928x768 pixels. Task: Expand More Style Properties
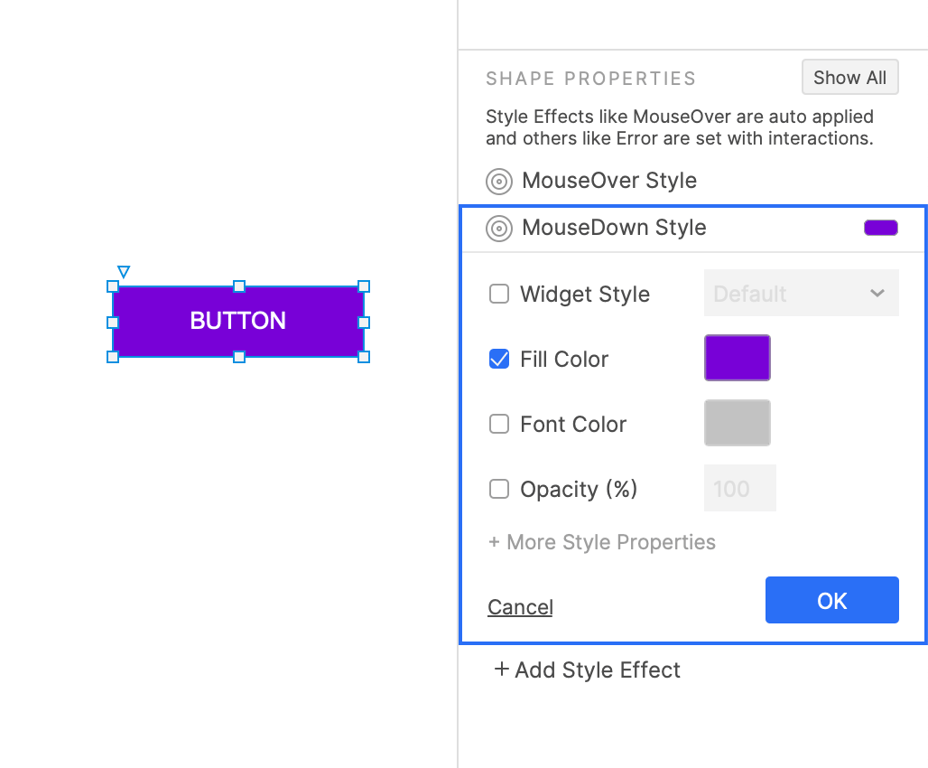click(602, 542)
